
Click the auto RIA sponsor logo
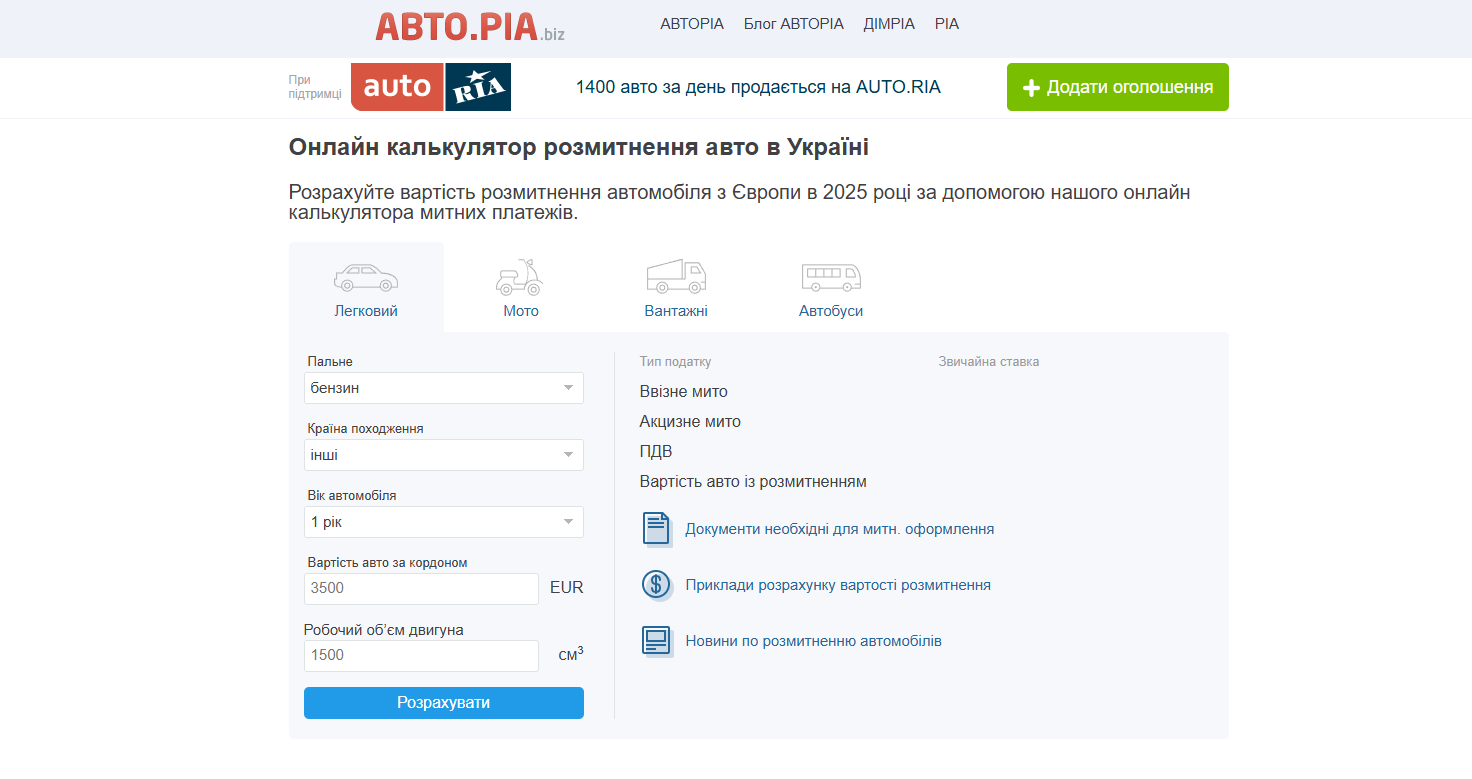point(431,87)
